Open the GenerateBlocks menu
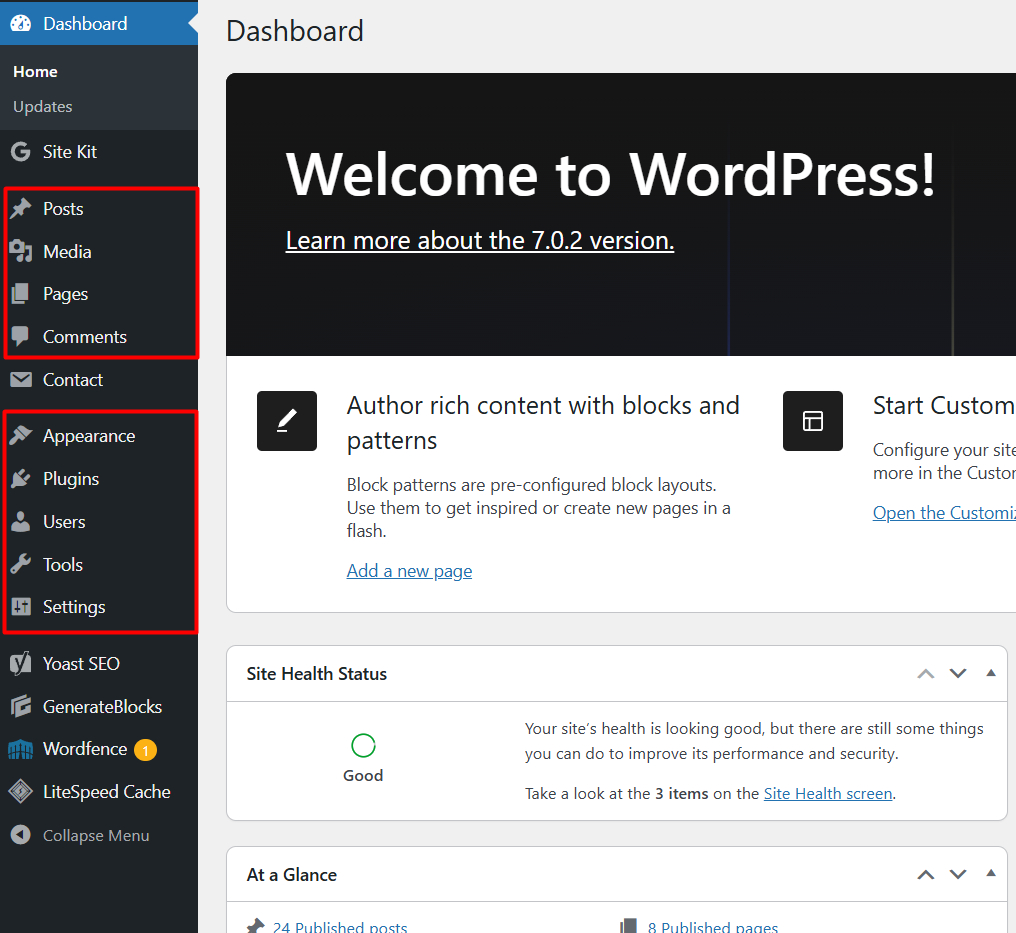 point(98,706)
